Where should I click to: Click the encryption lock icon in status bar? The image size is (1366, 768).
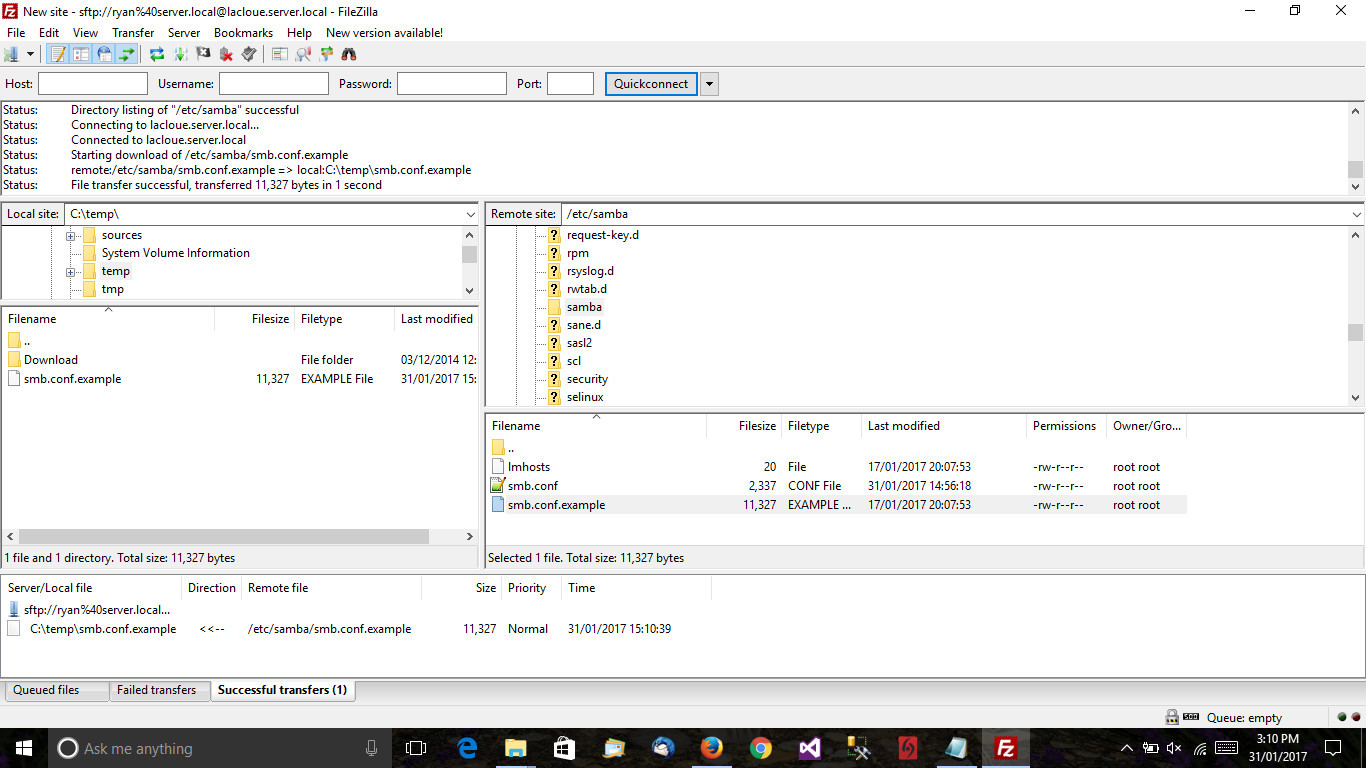tap(1171, 717)
